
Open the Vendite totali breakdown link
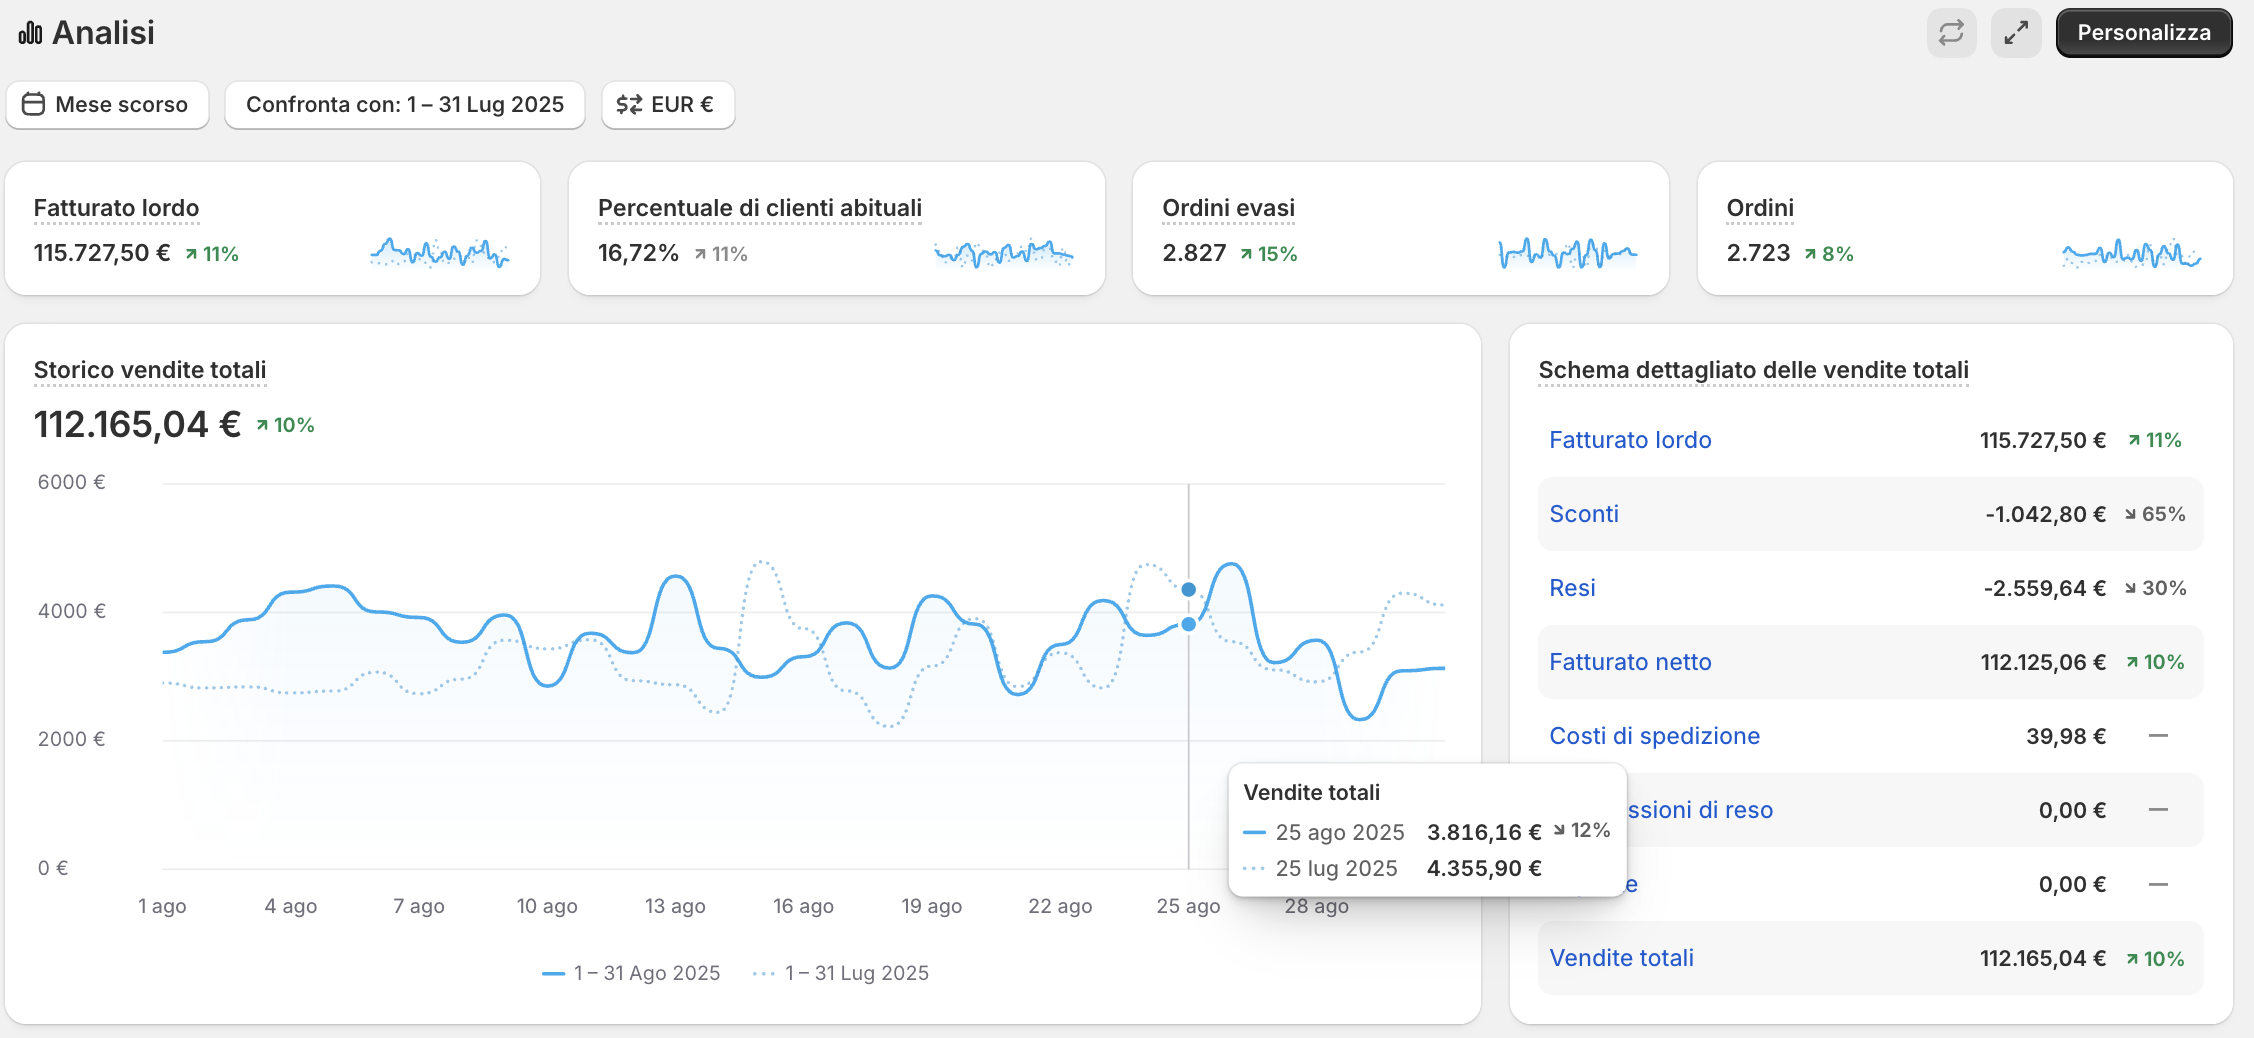coord(1621,958)
